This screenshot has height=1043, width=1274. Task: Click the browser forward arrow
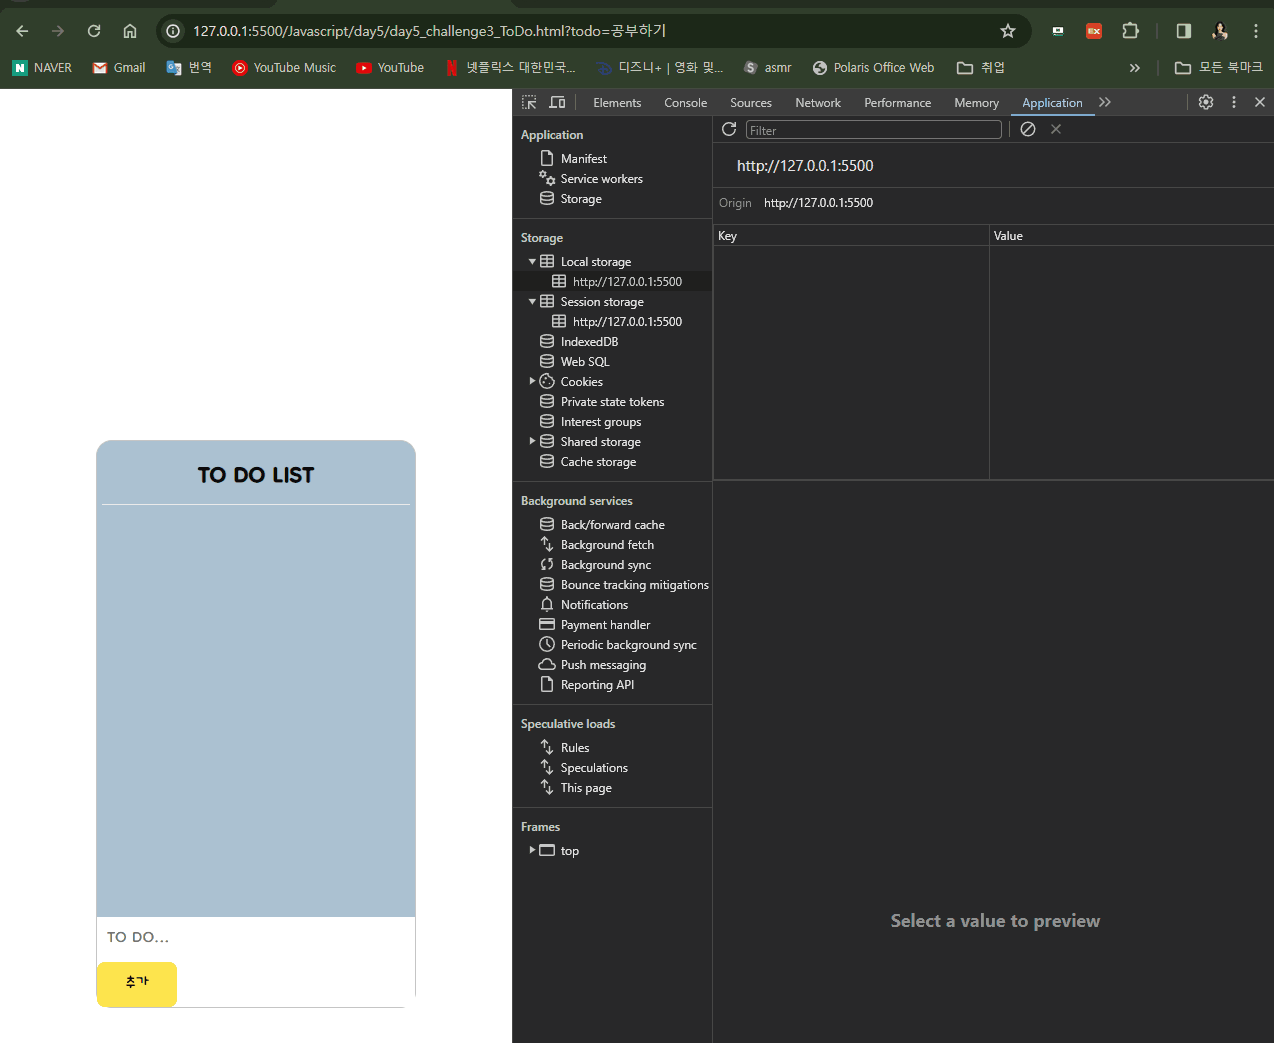coord(58,31)
